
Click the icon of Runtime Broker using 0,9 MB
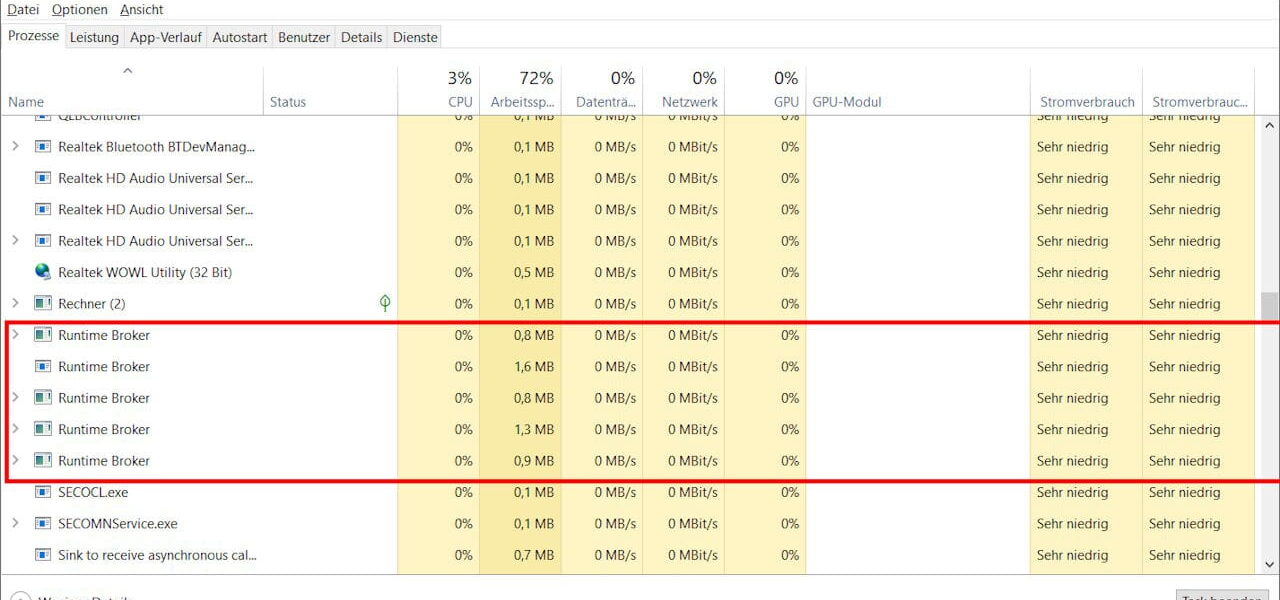pos(43,461)
